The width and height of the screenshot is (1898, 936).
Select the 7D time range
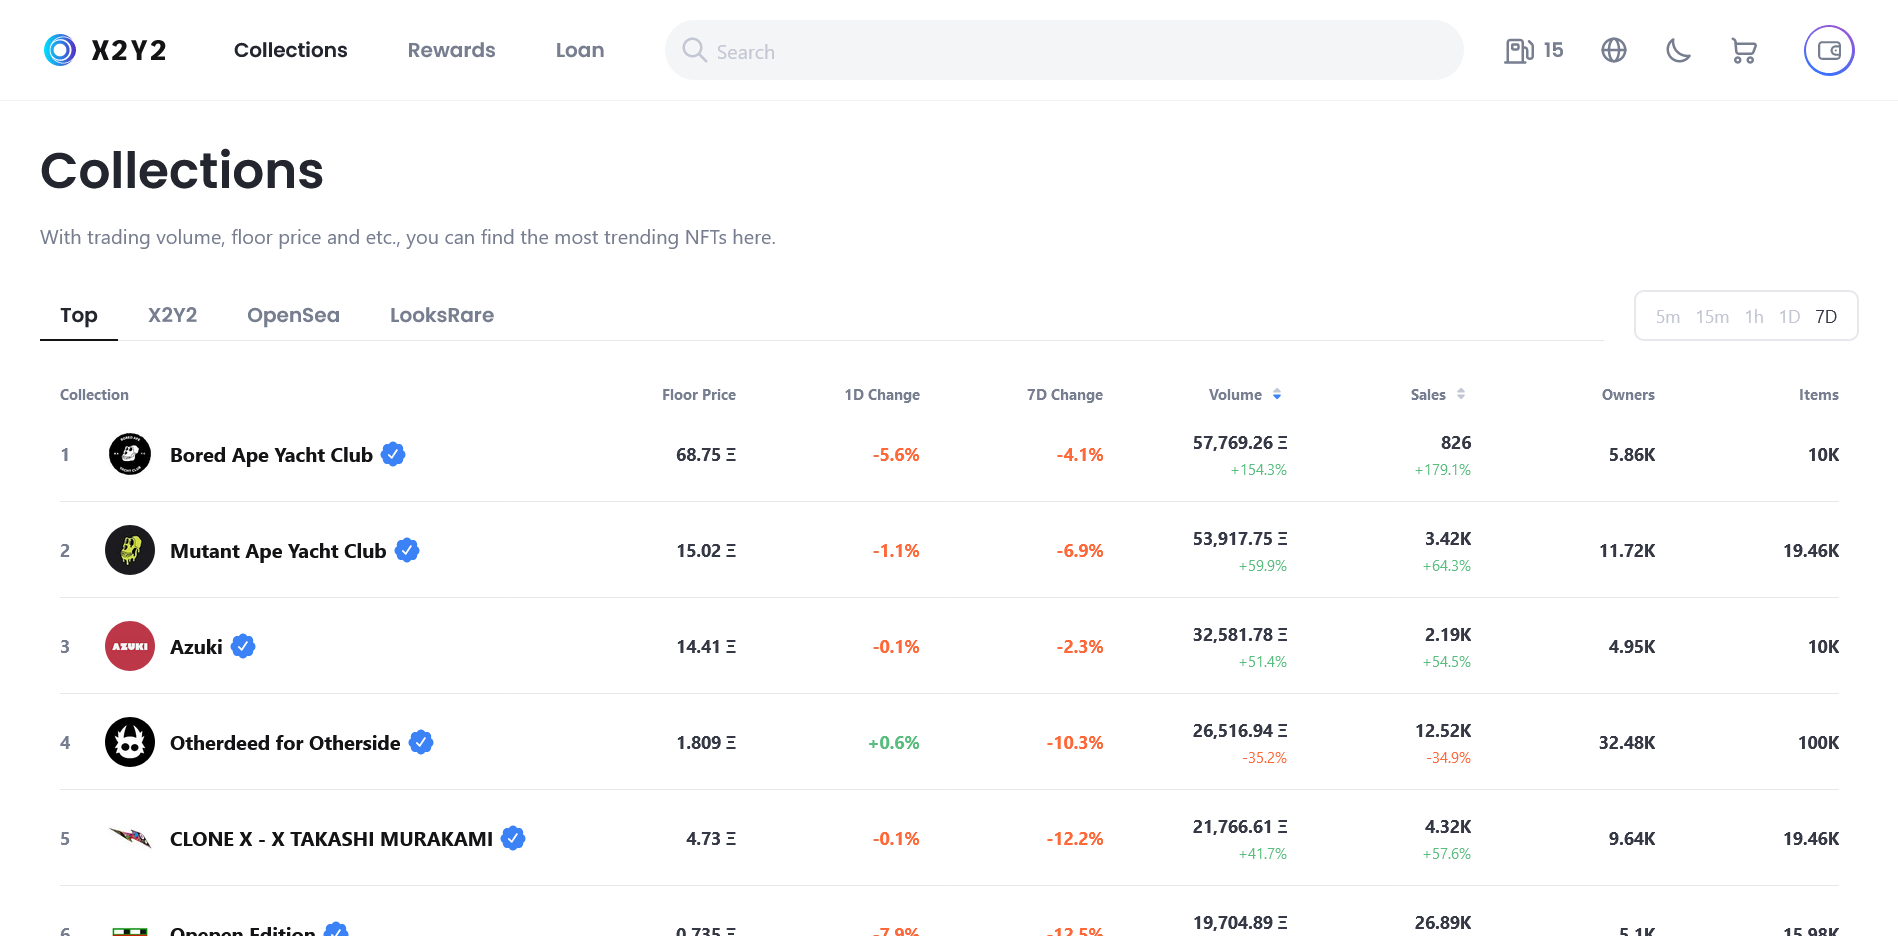click(1826, 317)
